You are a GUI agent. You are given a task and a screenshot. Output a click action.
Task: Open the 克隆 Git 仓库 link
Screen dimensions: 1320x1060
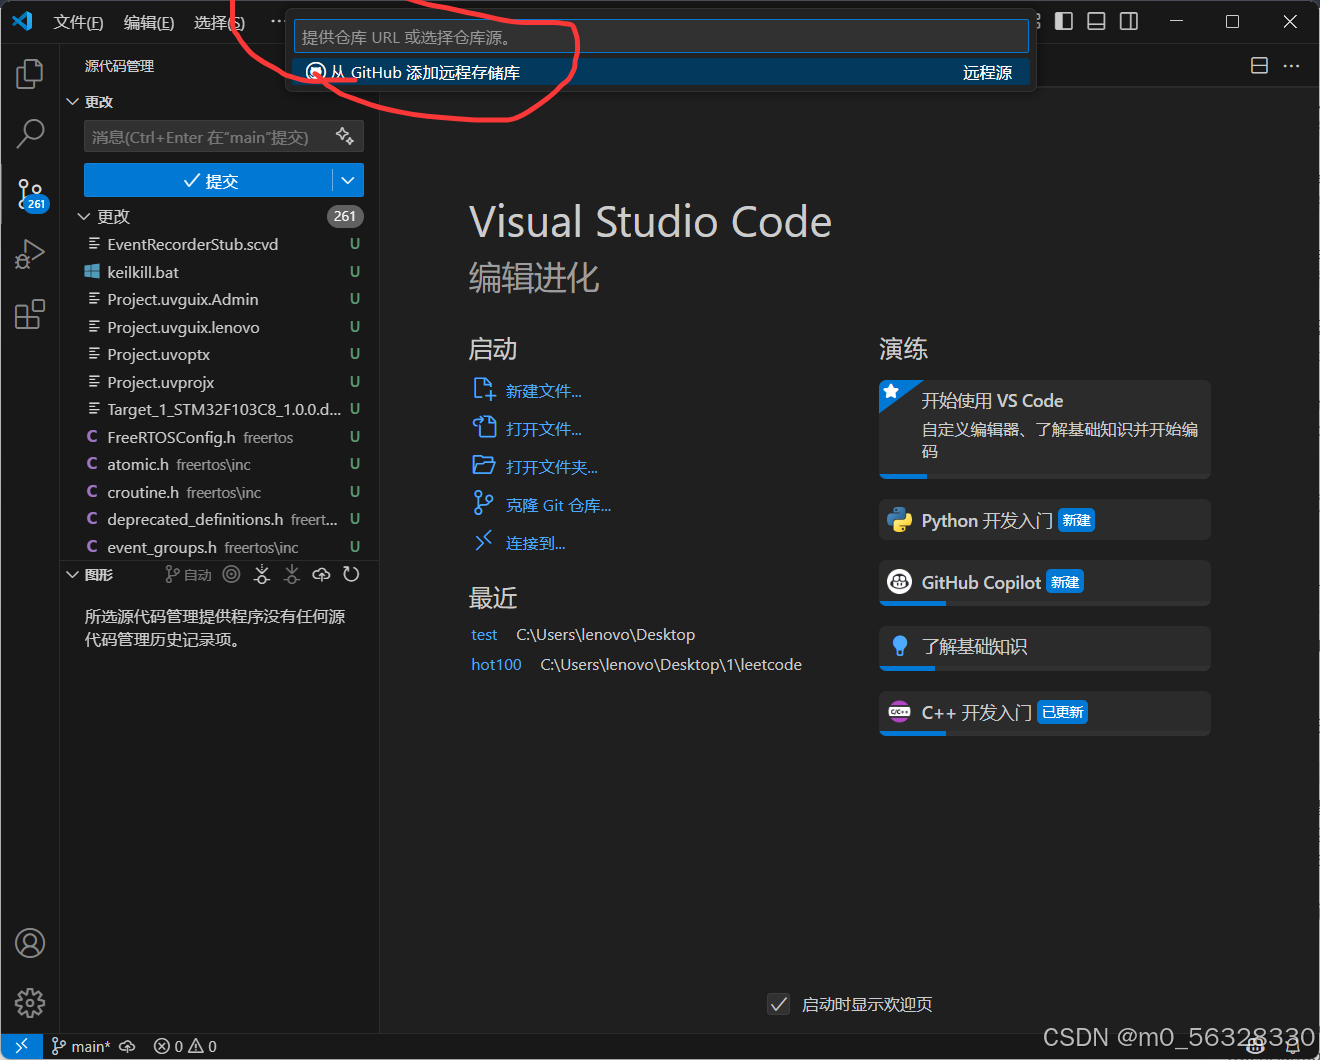tap(558, 505)
